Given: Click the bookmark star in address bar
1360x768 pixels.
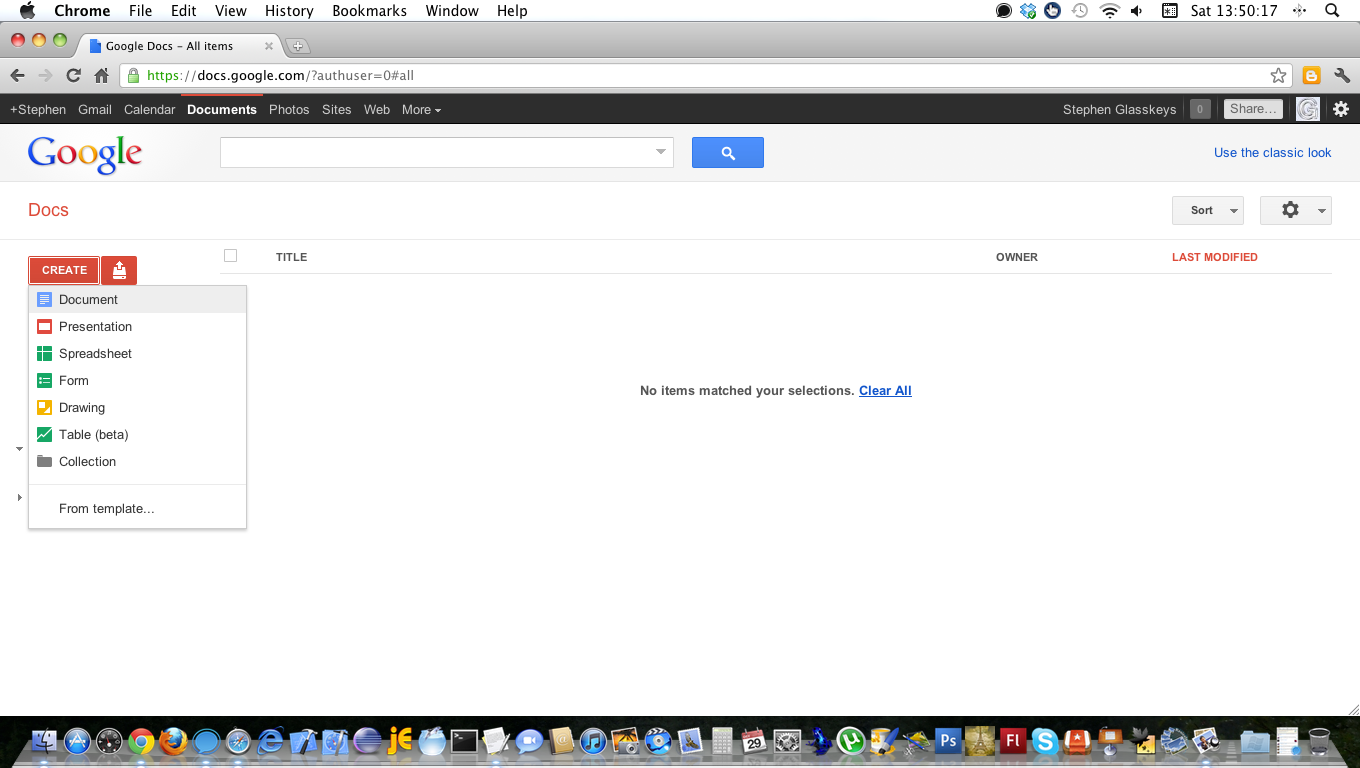Looking at the screenshot, I should click(x=1278, y=75).
